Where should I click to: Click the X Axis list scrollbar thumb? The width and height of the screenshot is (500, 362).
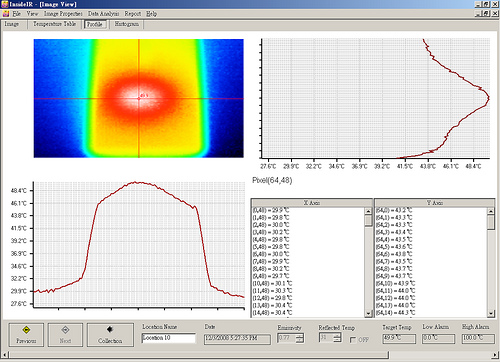click(x=368, y=221)
